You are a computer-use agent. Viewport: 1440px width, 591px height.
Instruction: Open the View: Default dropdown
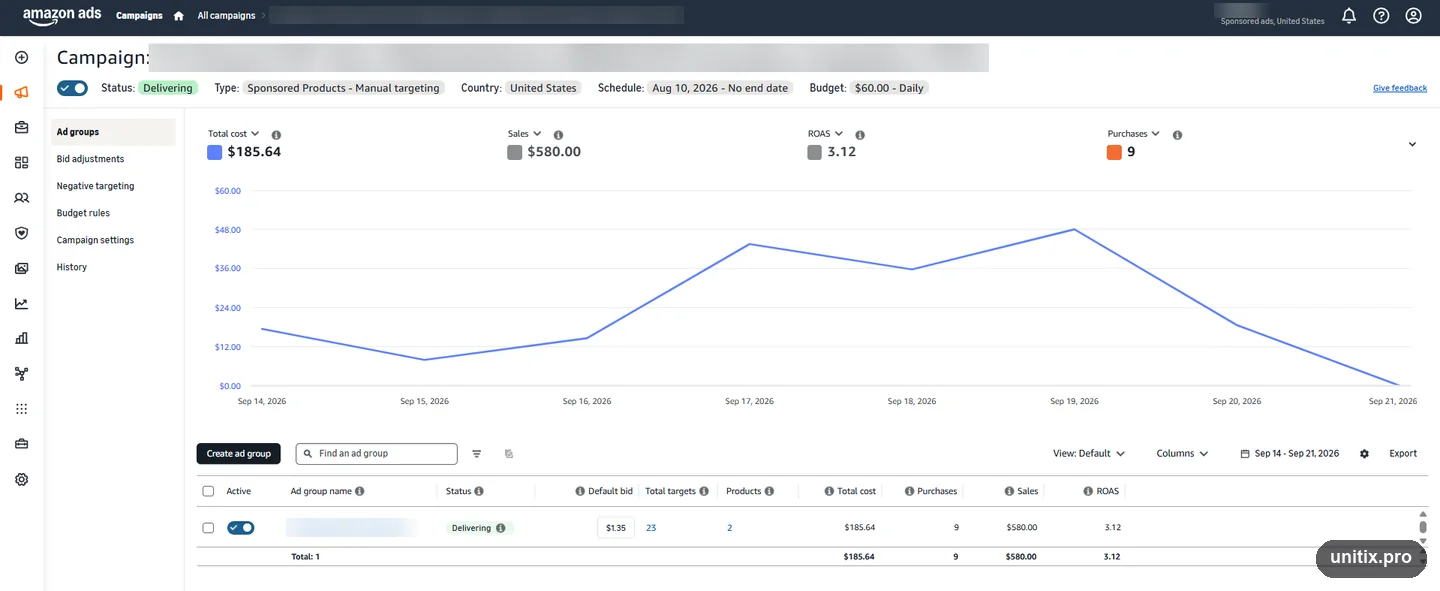coord(1089,454)
